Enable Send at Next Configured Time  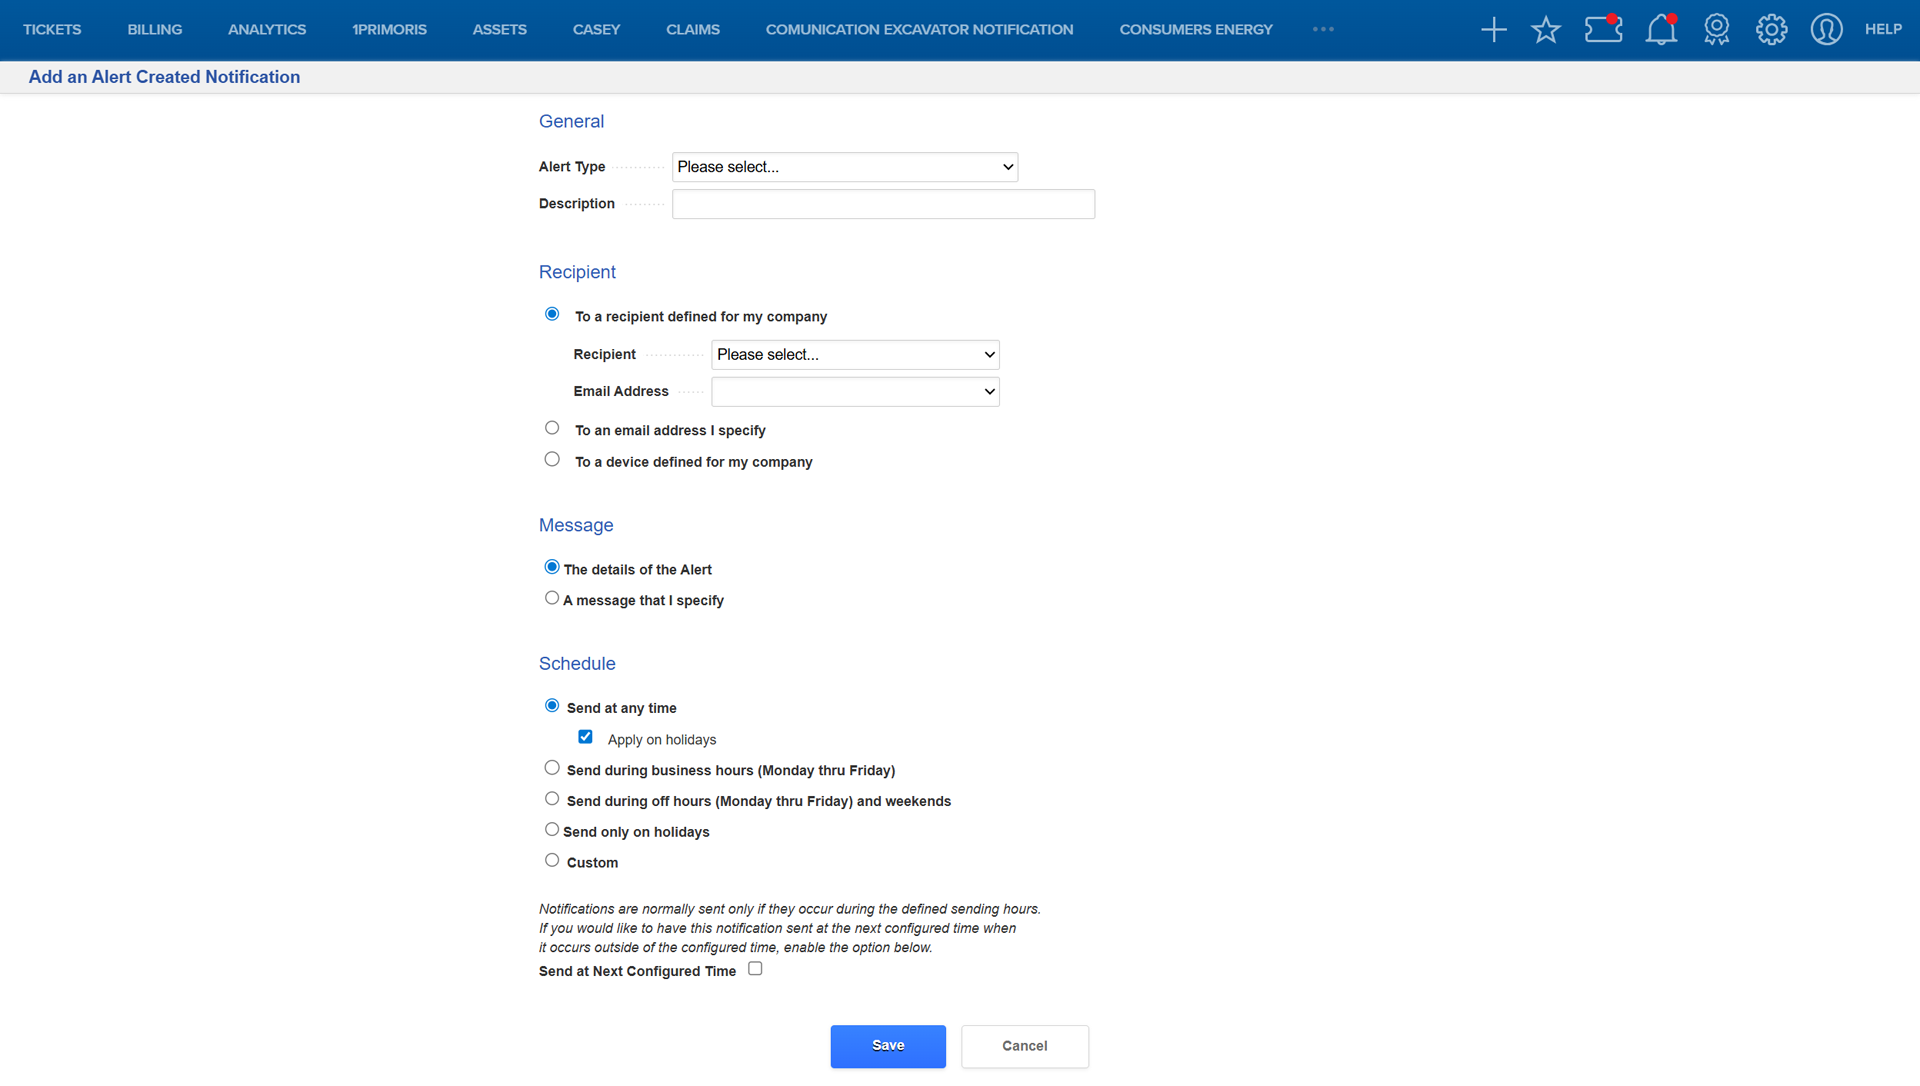coord(755,969)
